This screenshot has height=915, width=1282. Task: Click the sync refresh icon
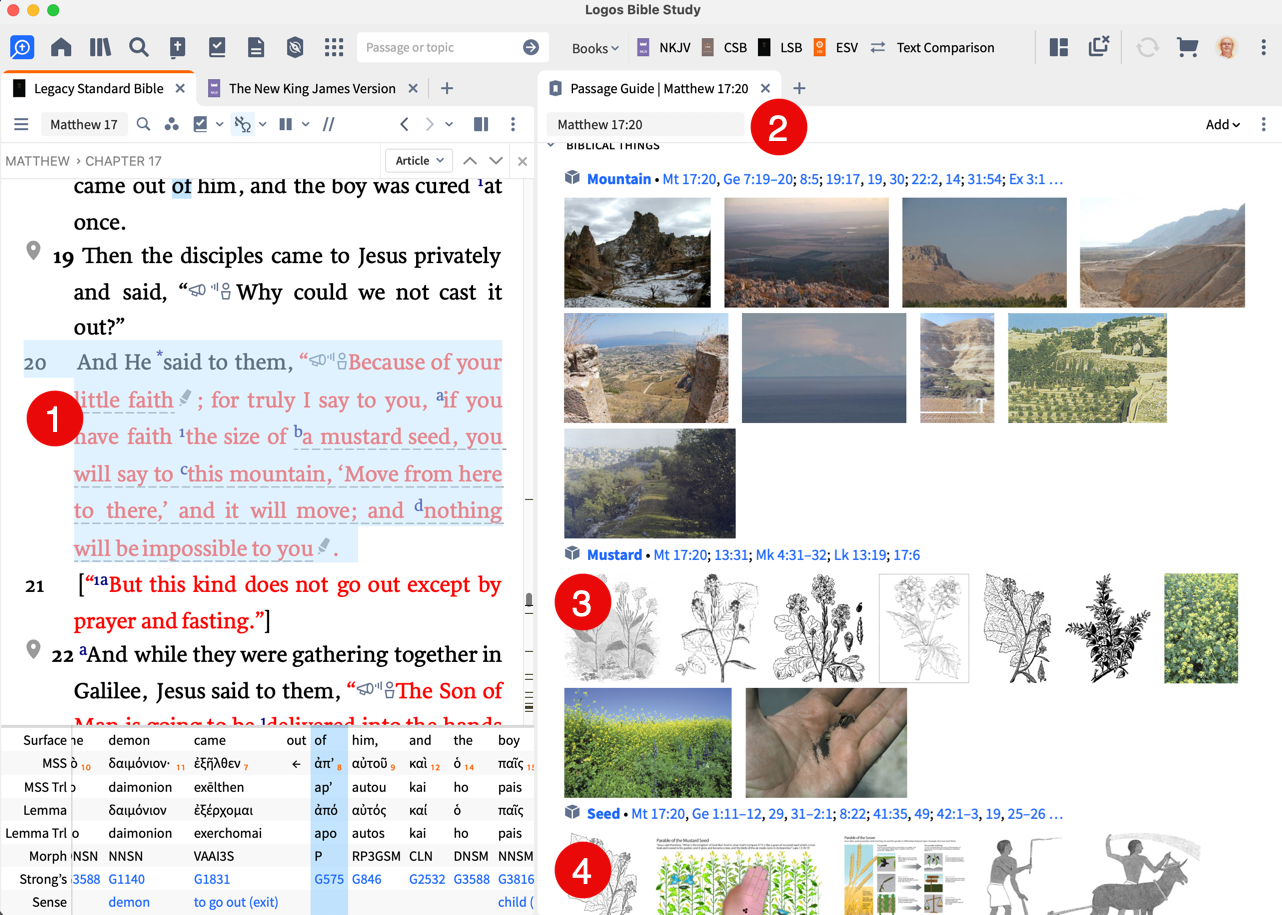click(x=1147, y=47)
